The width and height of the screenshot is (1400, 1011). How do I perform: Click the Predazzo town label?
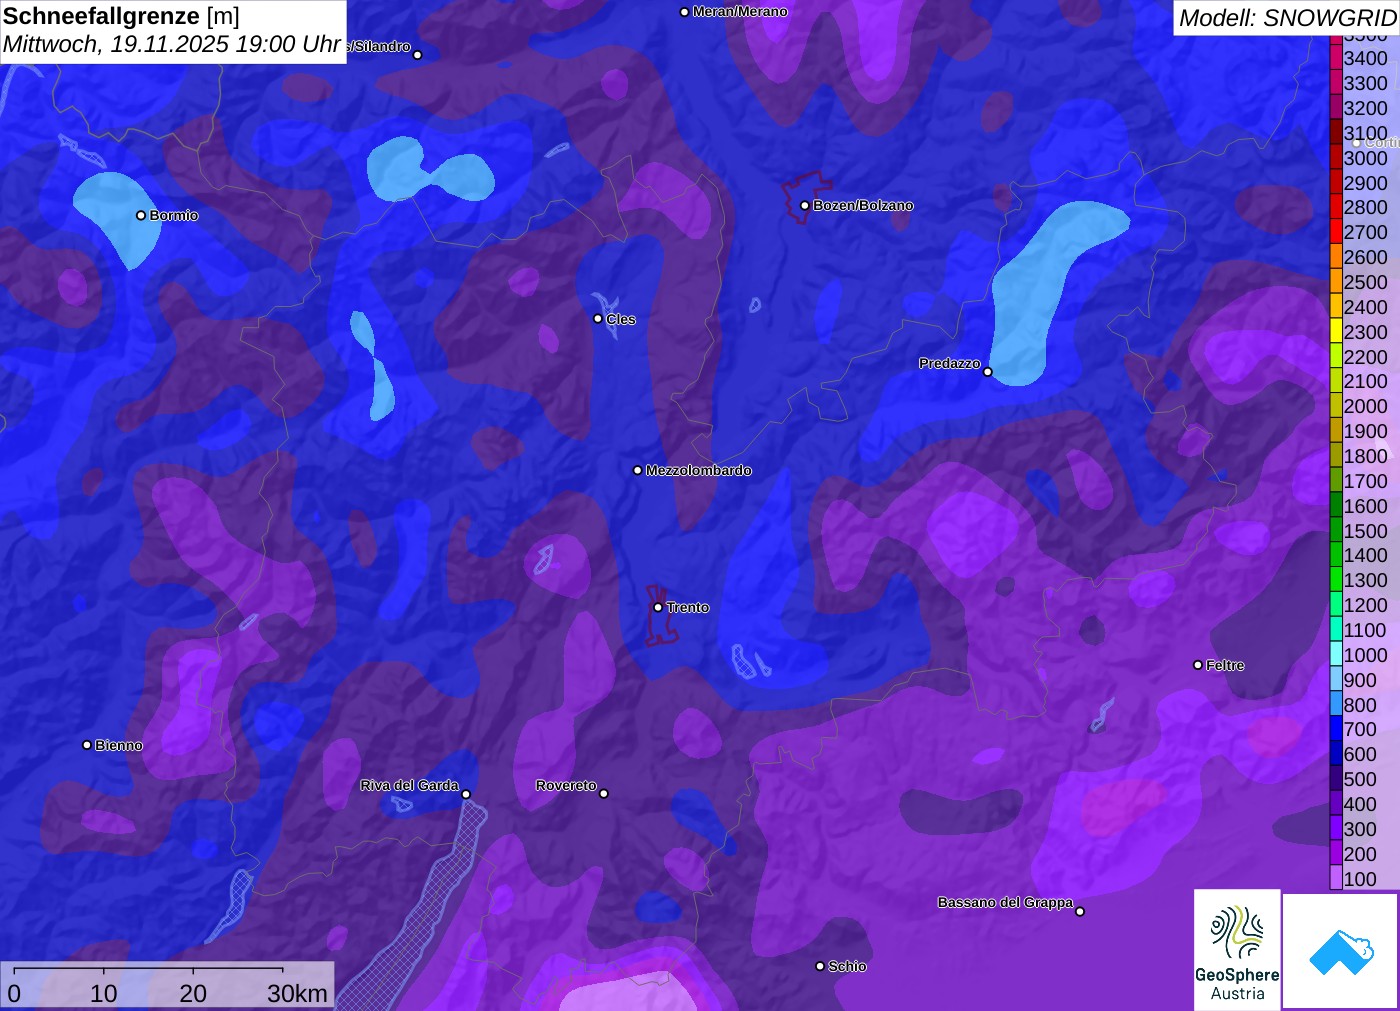(949, 363)
